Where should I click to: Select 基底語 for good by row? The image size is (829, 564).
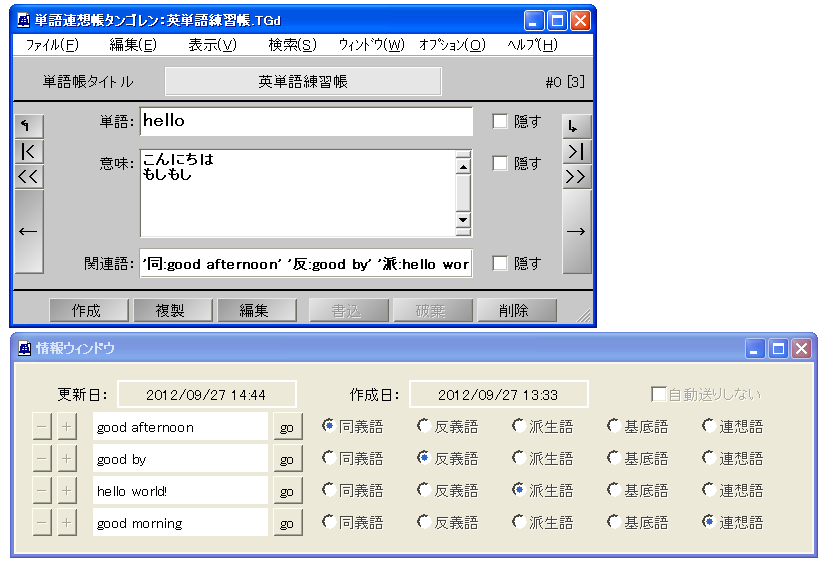(614, 458)
